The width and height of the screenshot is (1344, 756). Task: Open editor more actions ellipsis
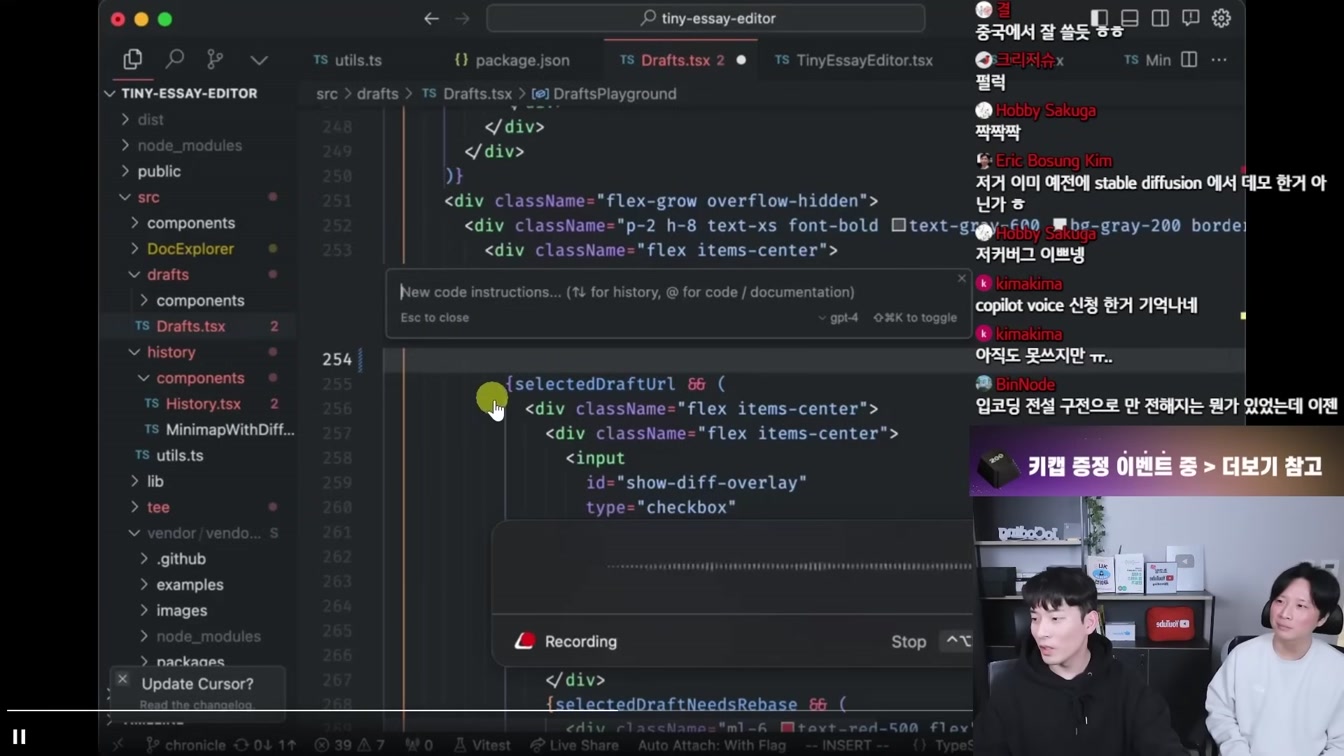(x=1219, y=60)
